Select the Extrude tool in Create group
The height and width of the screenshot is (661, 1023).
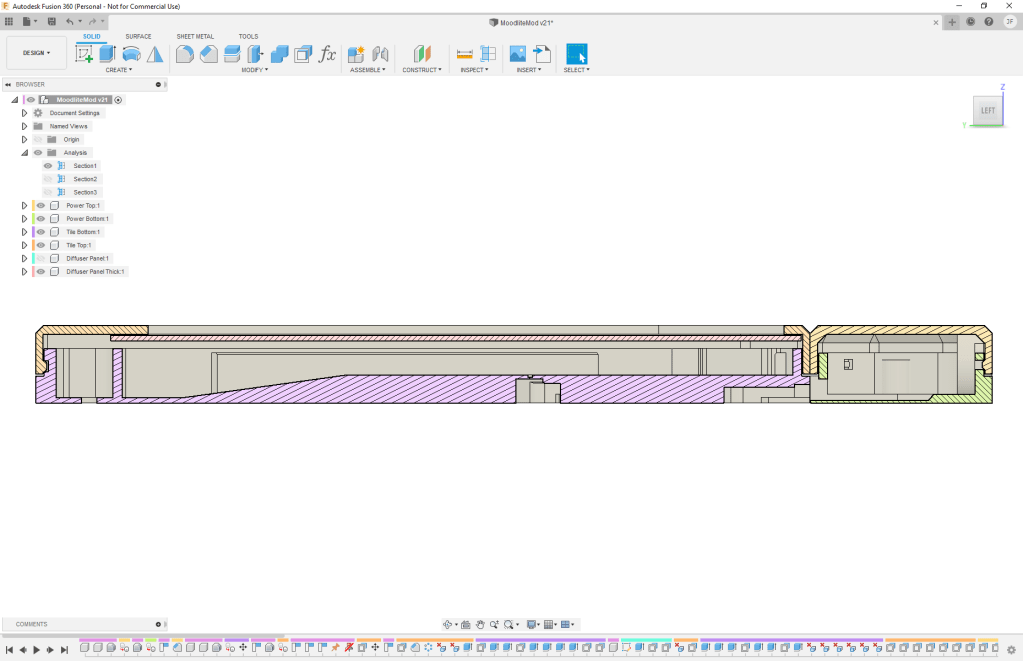tap(107, 54)
